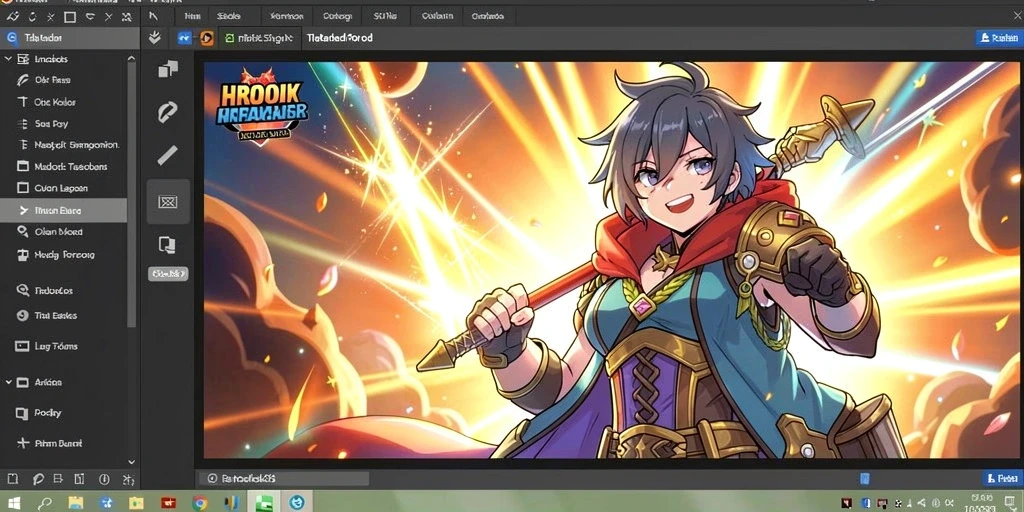Click the page icon in sidebar bottom bar
1024x512 pixels.
click(x=12, y=479)
